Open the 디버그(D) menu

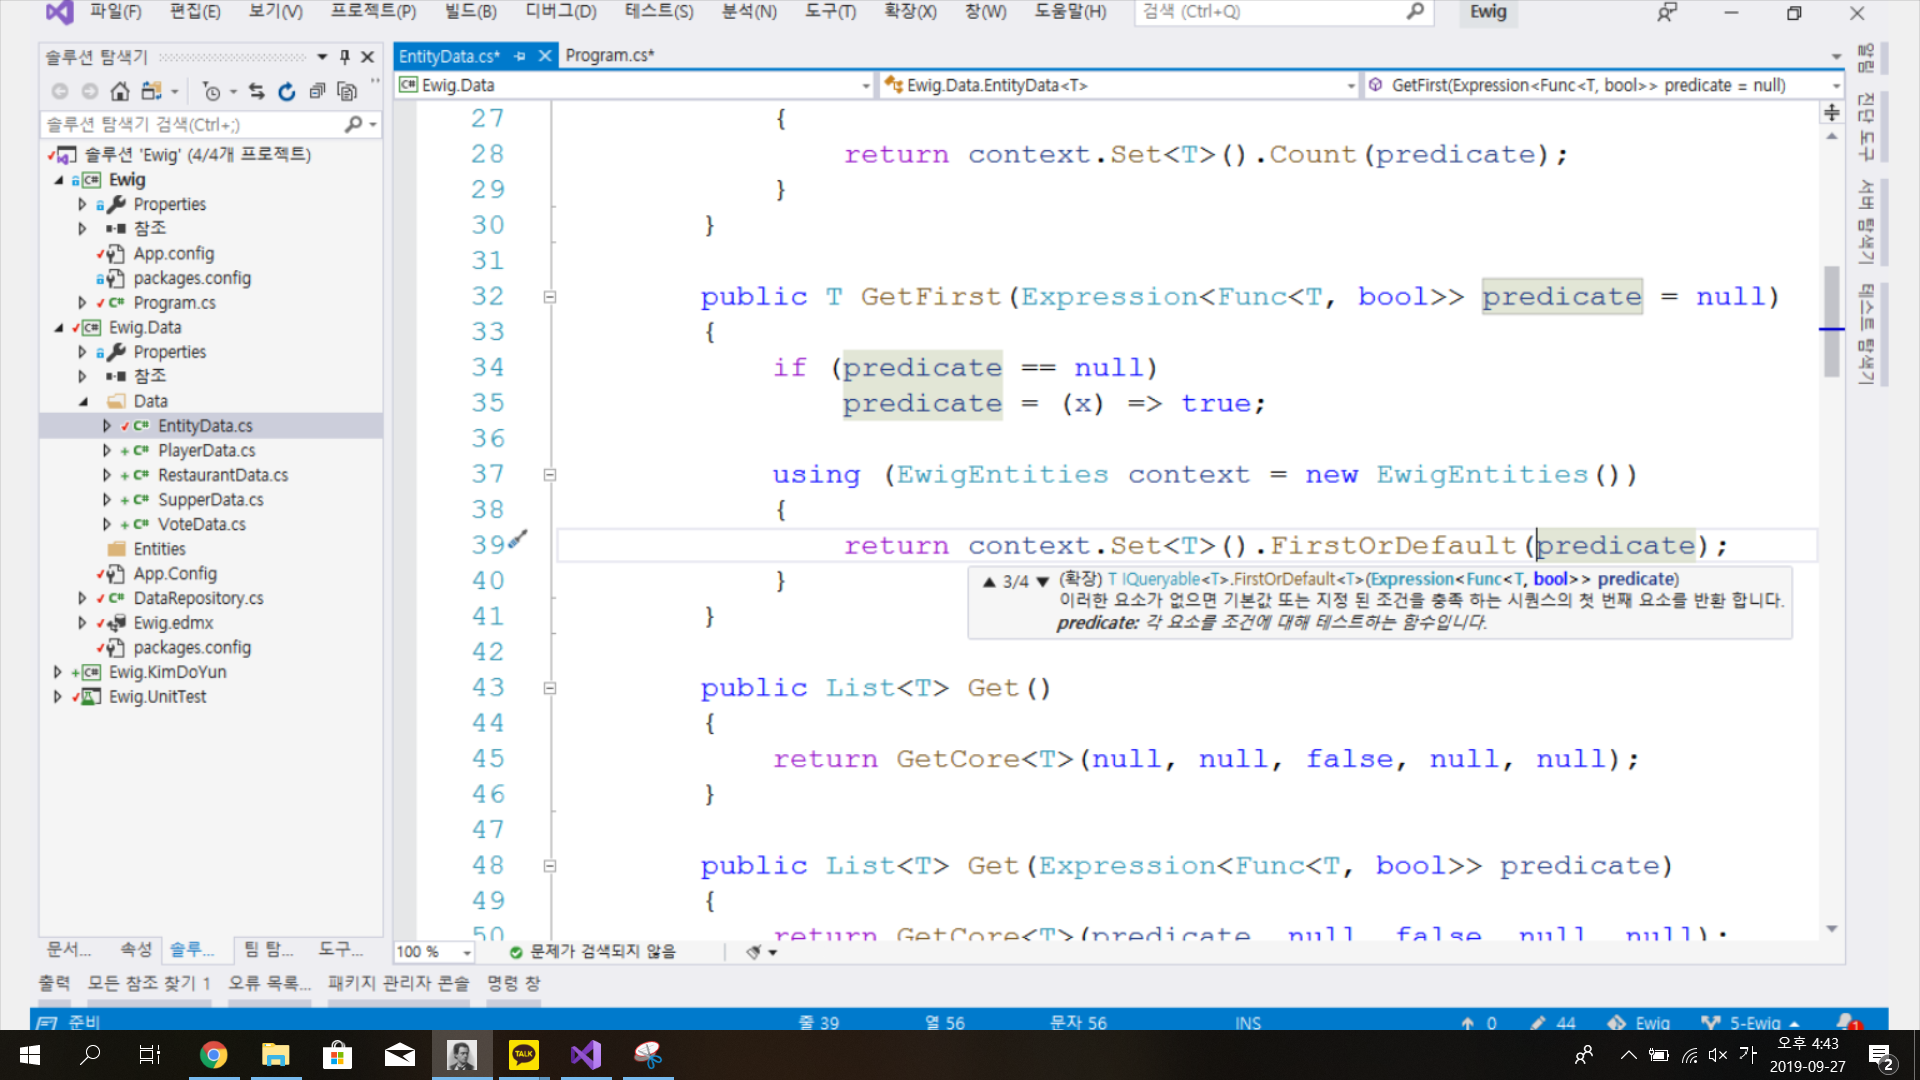tap(561, 12)
